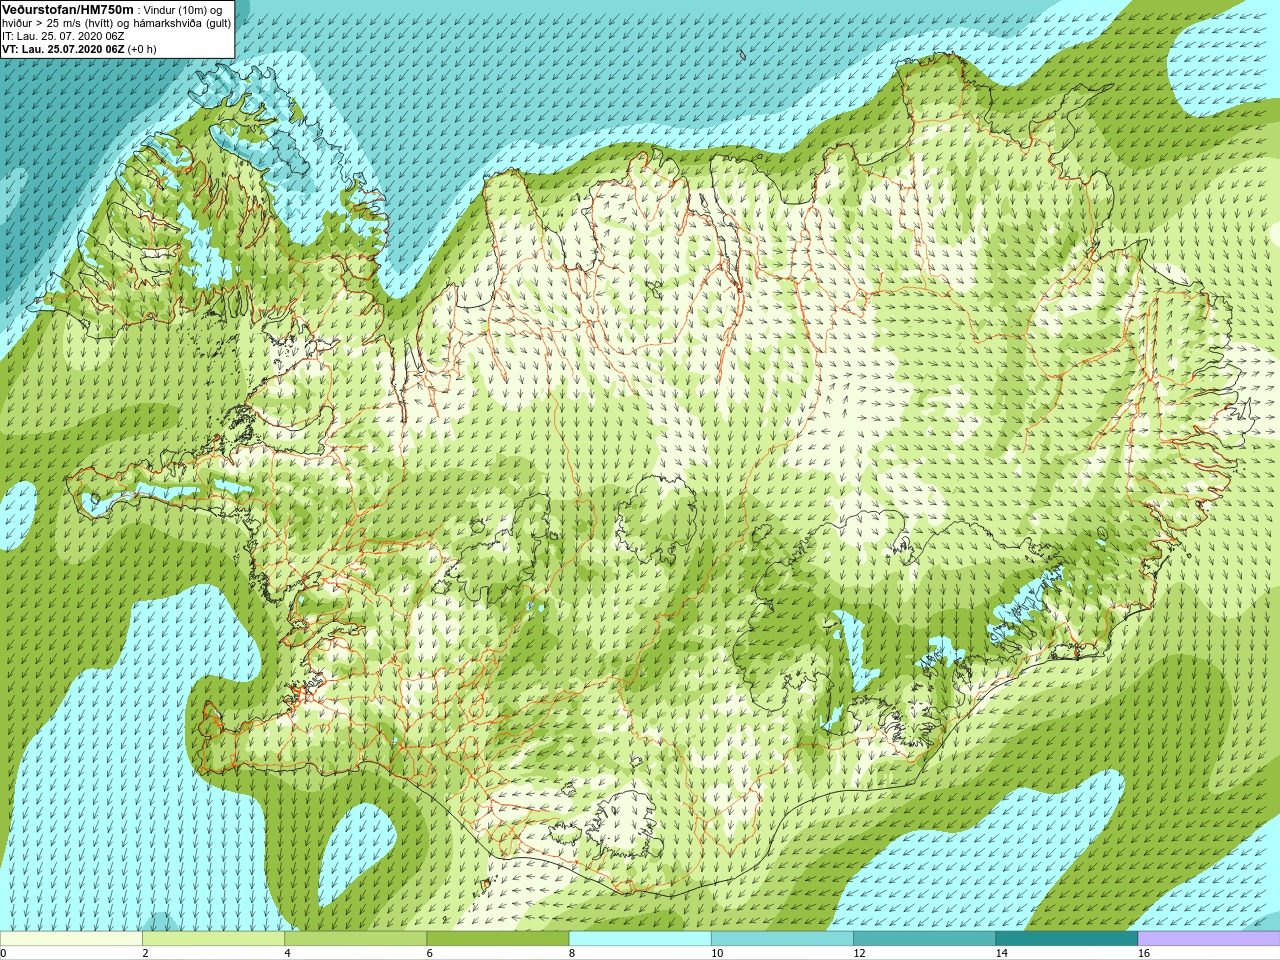Click the legend tick label '12'
The width and height of the screenshot is (1280, 960).
(859, 953)
